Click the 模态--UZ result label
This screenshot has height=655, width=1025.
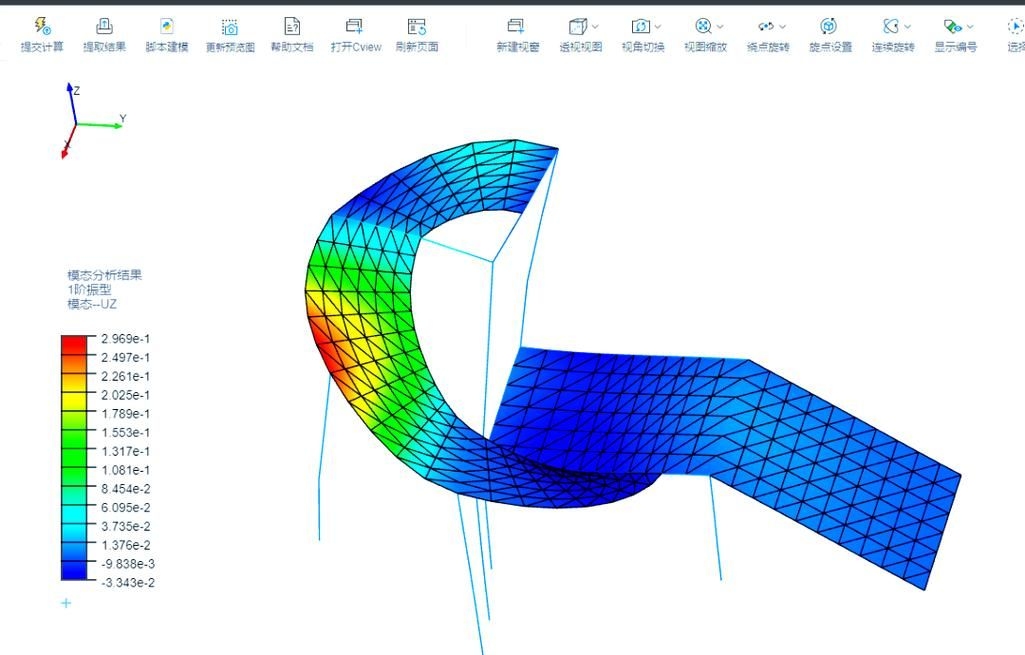[x=92, y=304]
